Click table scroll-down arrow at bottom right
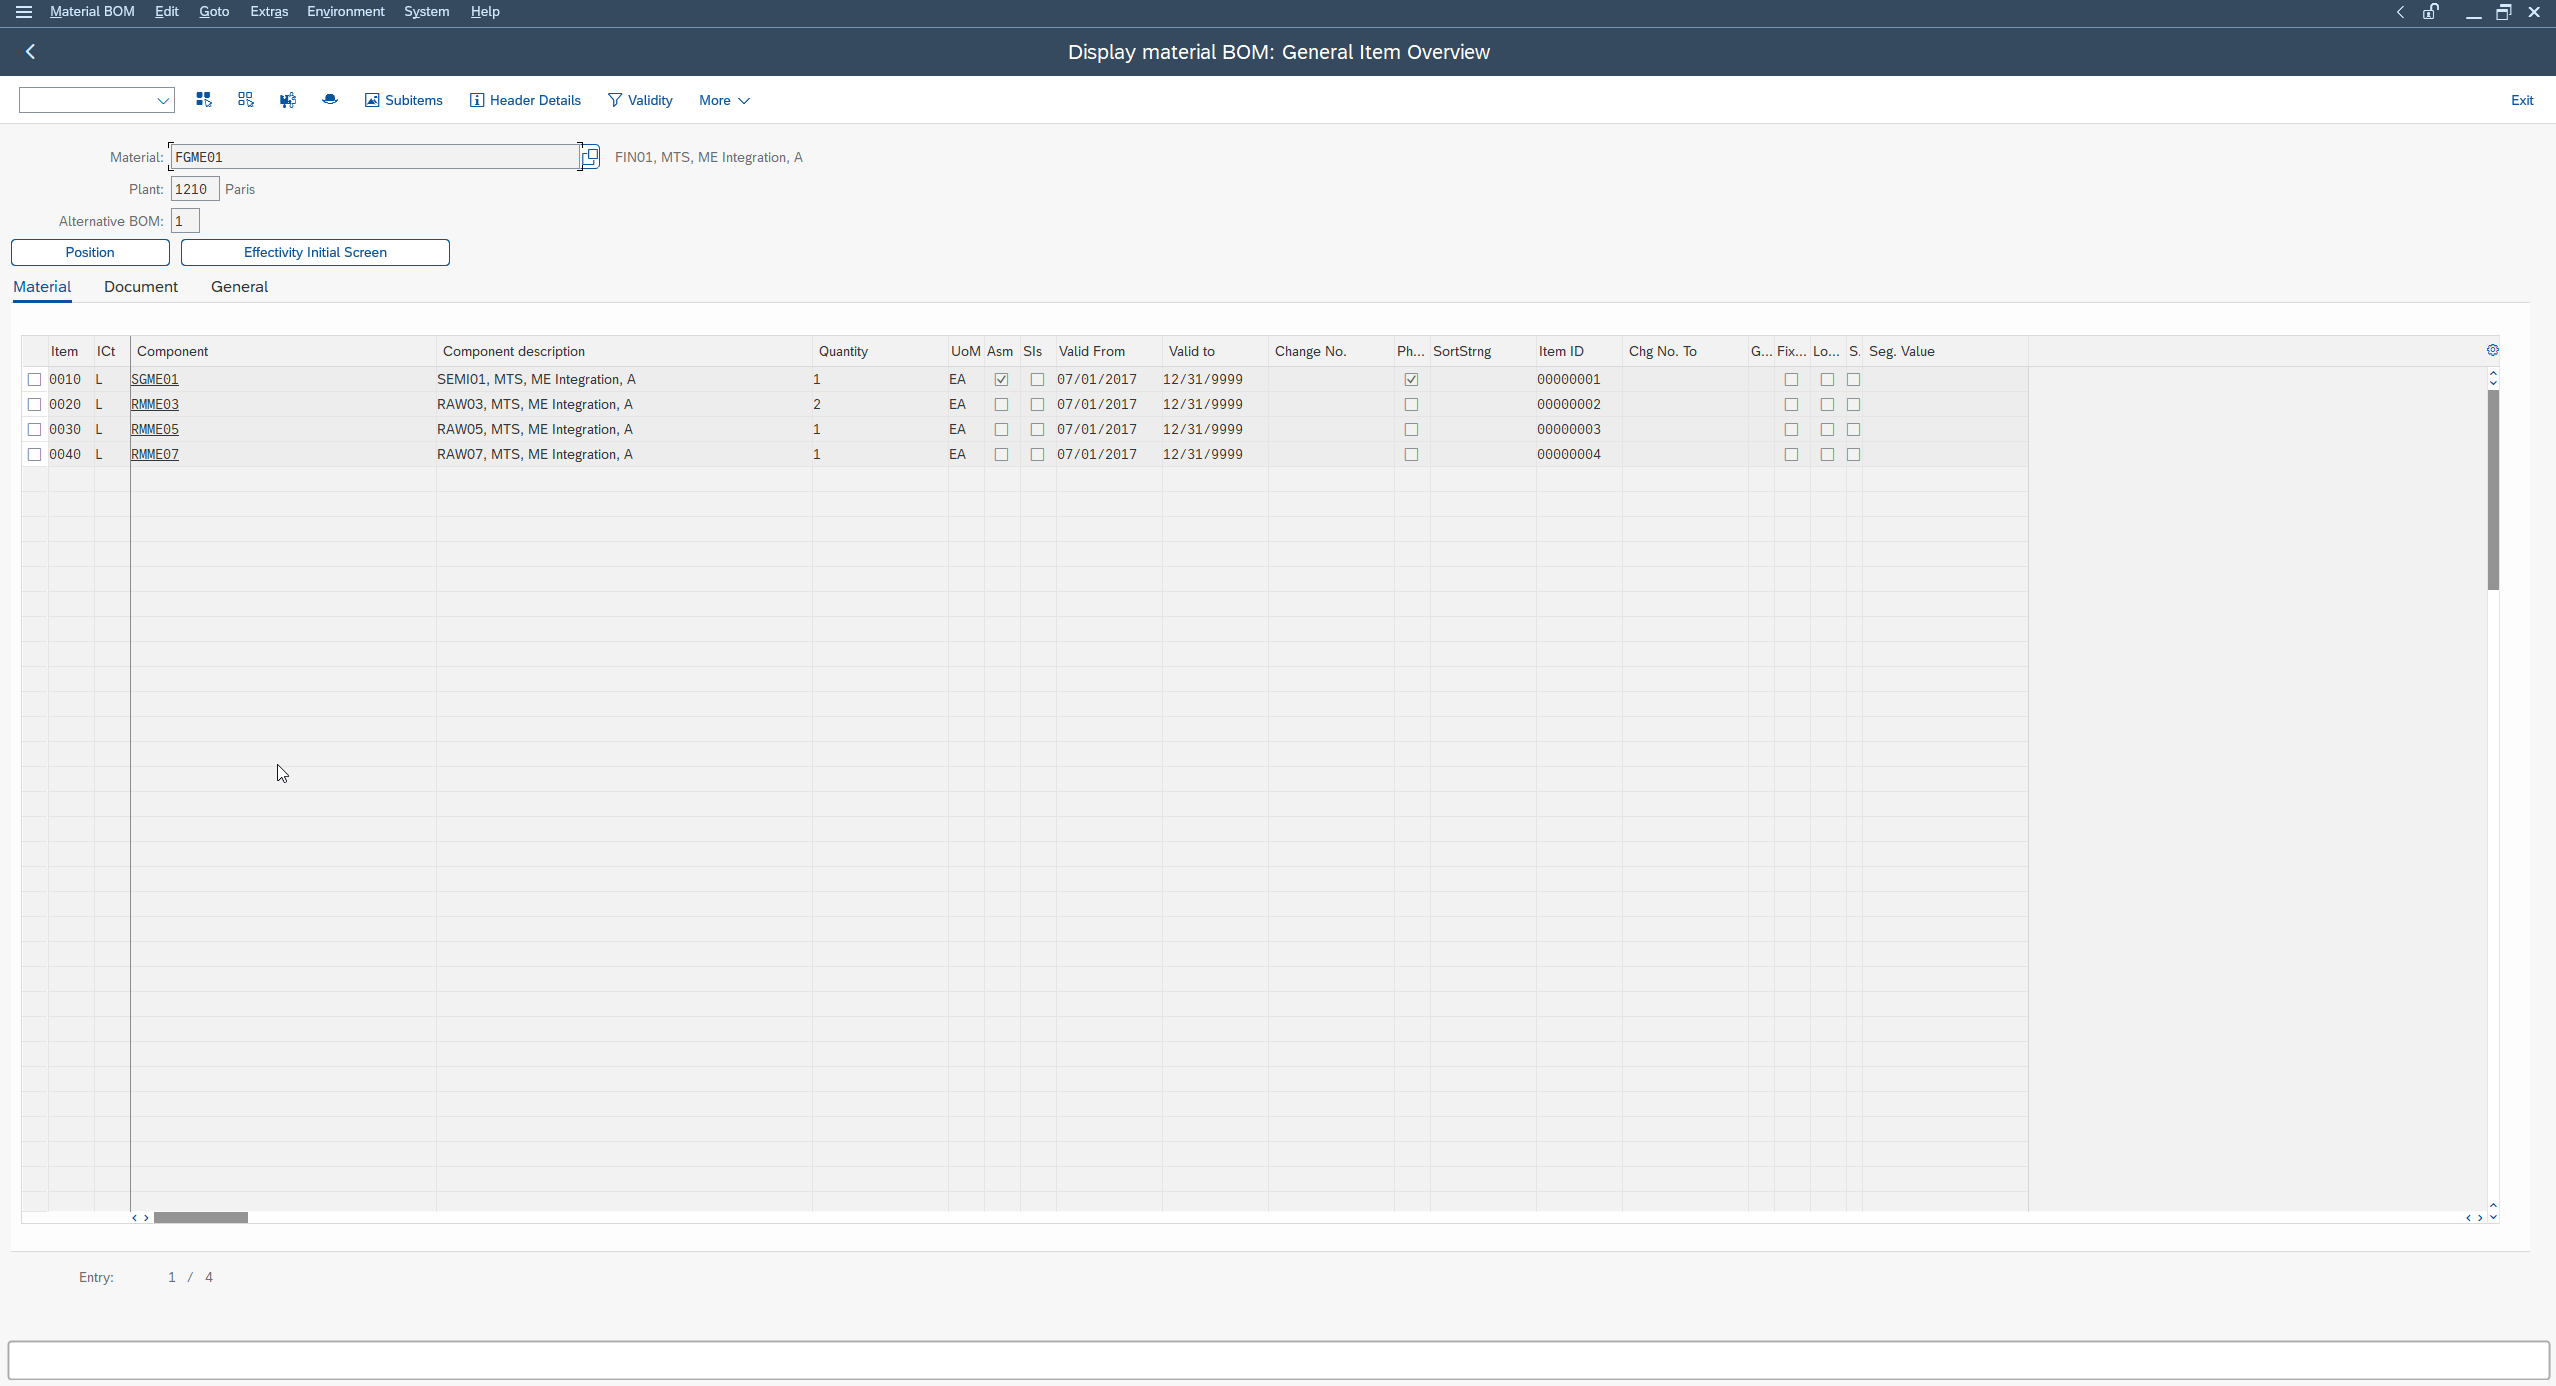The image size is (2556, 1386). [x=2493, y=1217]
